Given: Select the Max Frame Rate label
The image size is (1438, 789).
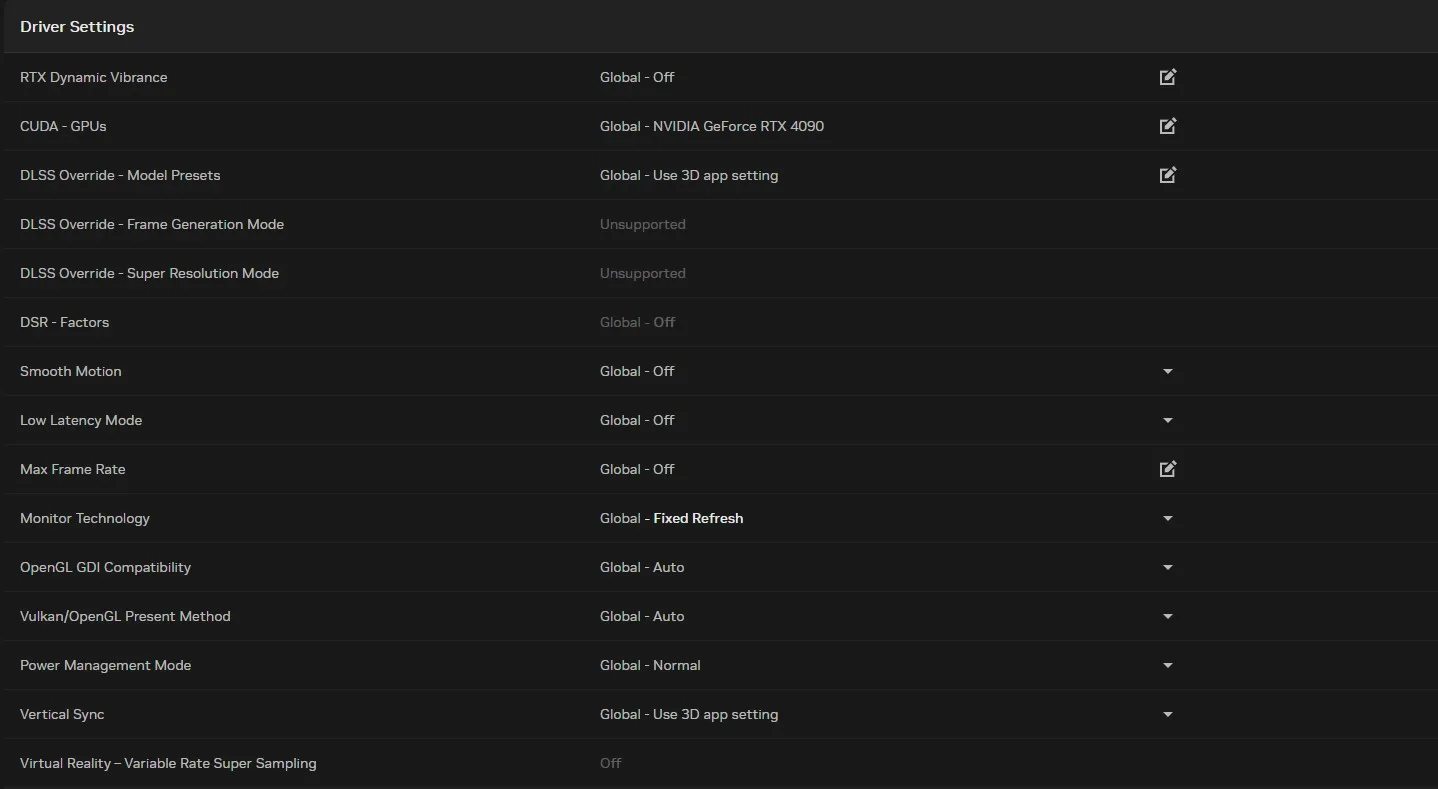Looking at the screenshot, I should coord(73,469).
